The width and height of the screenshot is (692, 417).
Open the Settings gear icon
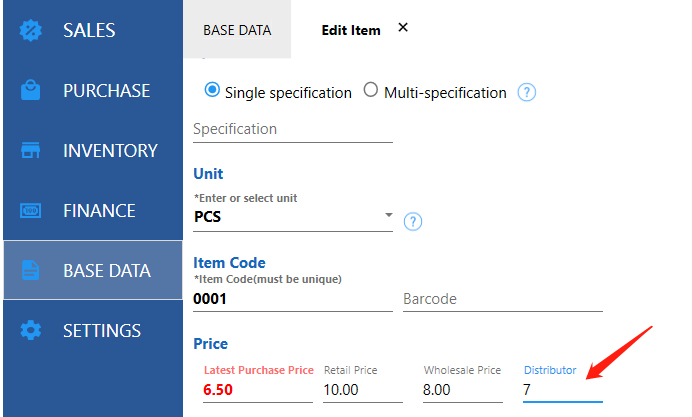[x=30, y=330]
